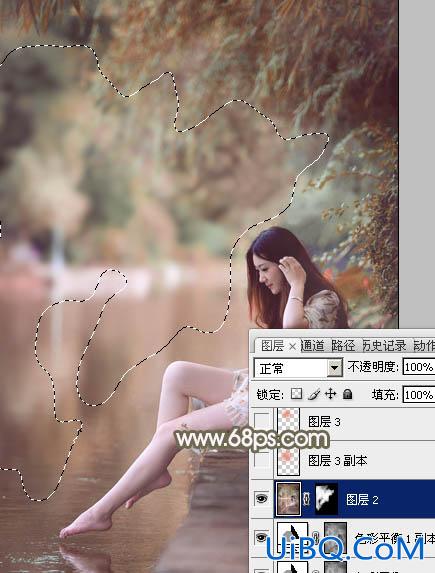Click the 图层 2 mask link icon
Image resolution: width=435 pixels, height=573 pixels.
coord(307,499)
